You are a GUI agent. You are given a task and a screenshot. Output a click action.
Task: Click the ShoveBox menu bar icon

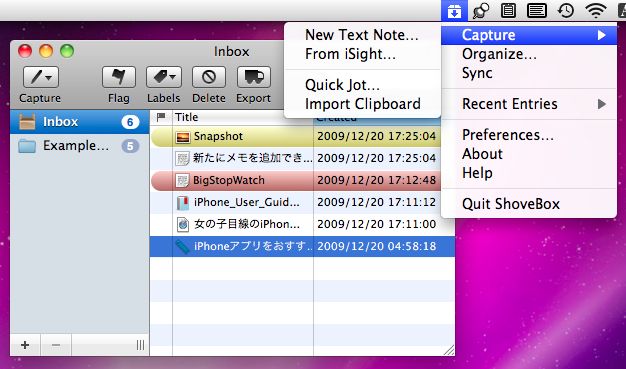point(454,11)
